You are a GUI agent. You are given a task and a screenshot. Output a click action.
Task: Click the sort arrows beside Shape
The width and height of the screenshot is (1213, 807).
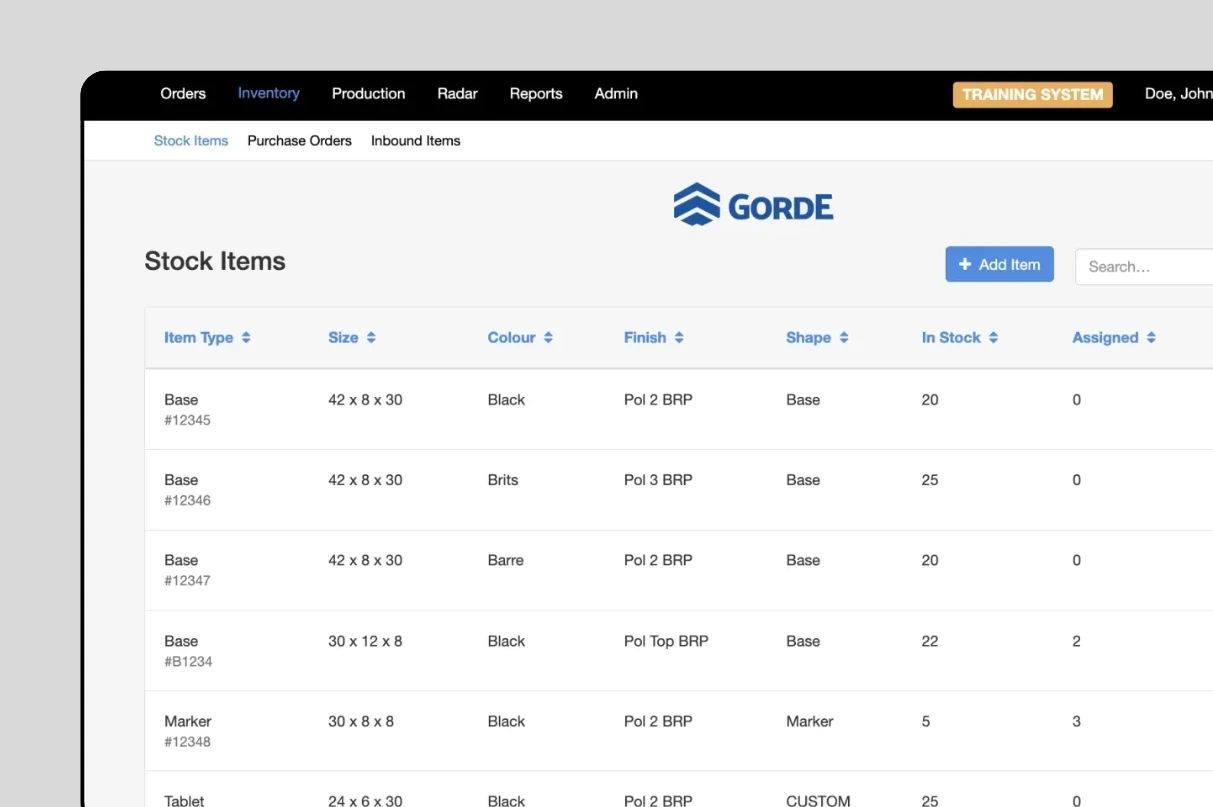coord(844,338)
